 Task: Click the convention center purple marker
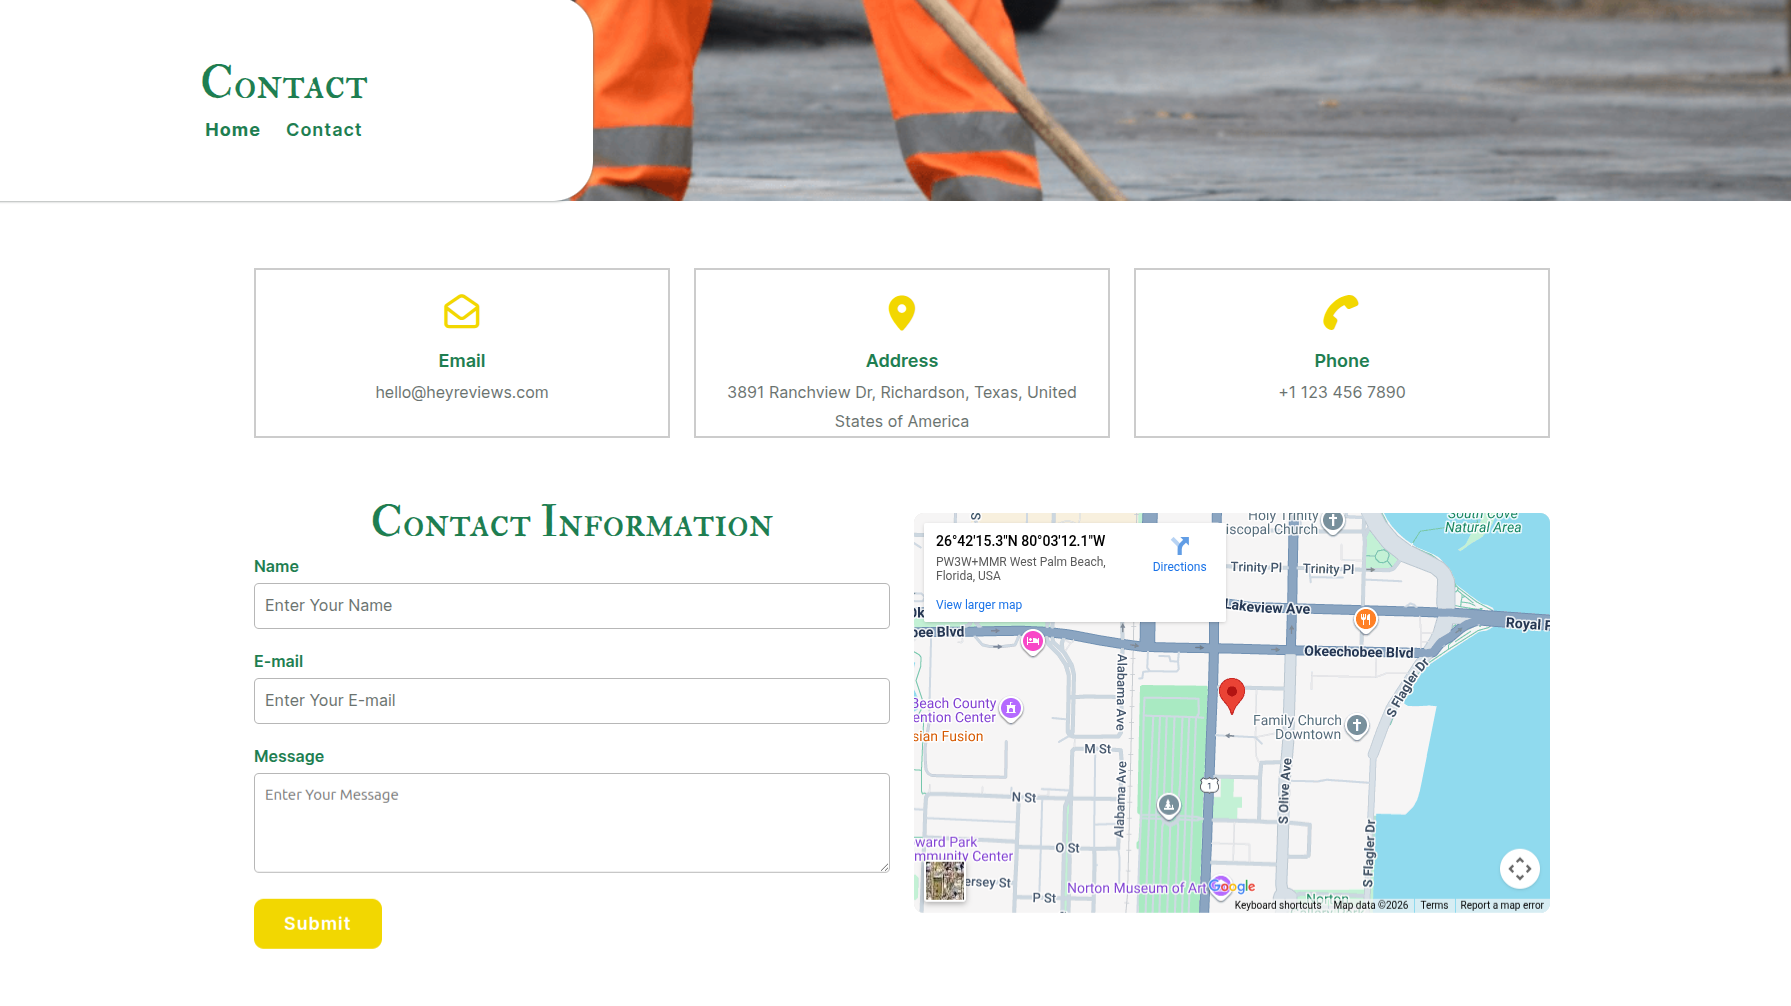click(1011, 708)
